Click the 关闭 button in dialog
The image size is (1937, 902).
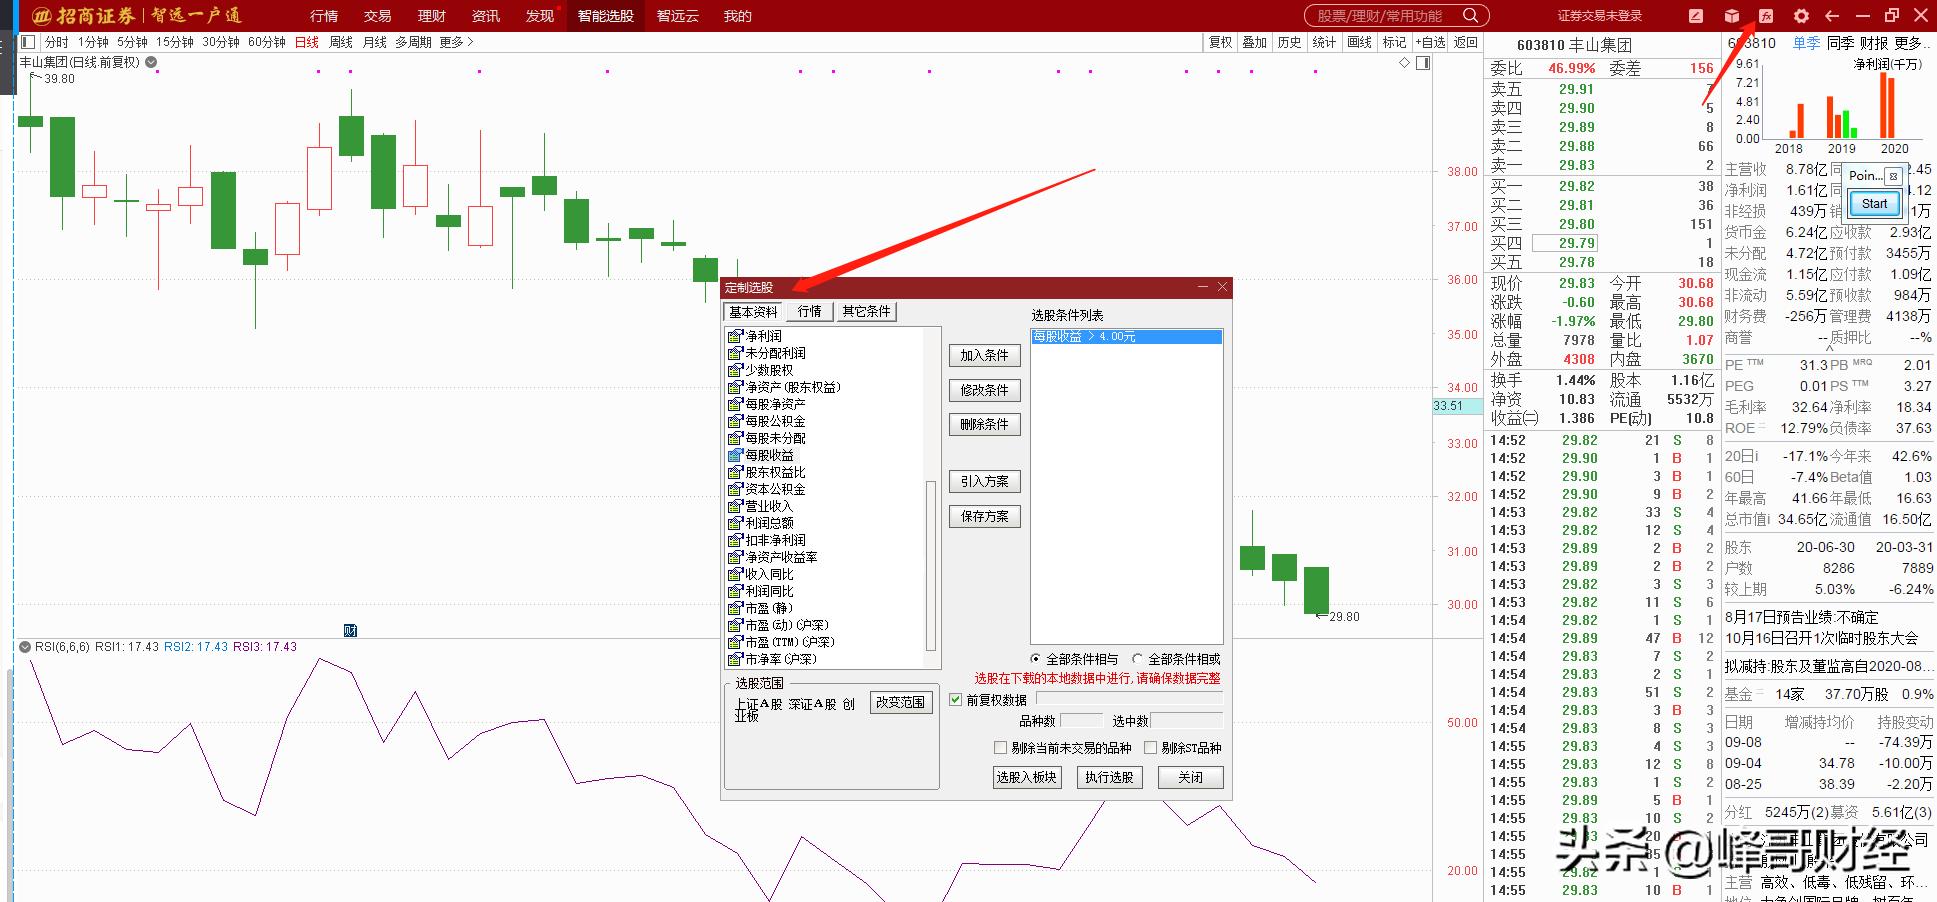pos(1190,777)
